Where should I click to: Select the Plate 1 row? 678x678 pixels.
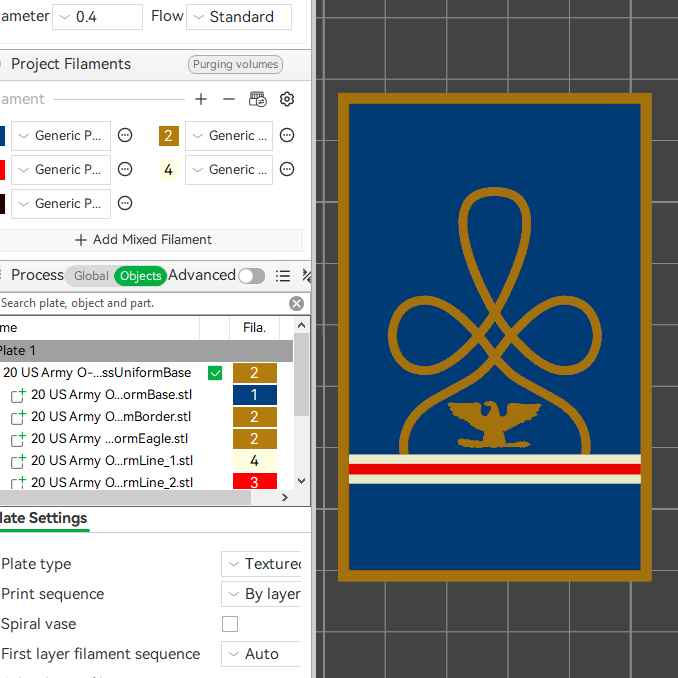[x=146, y=351]
